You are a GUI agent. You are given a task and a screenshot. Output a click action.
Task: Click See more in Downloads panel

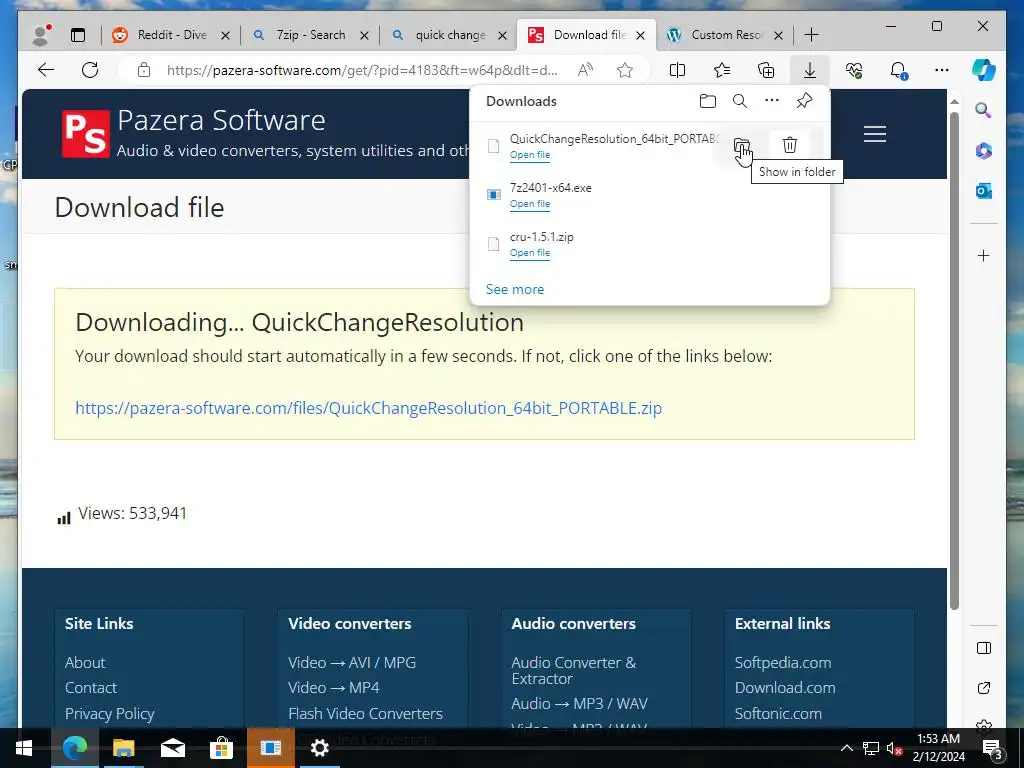[515, 289]
